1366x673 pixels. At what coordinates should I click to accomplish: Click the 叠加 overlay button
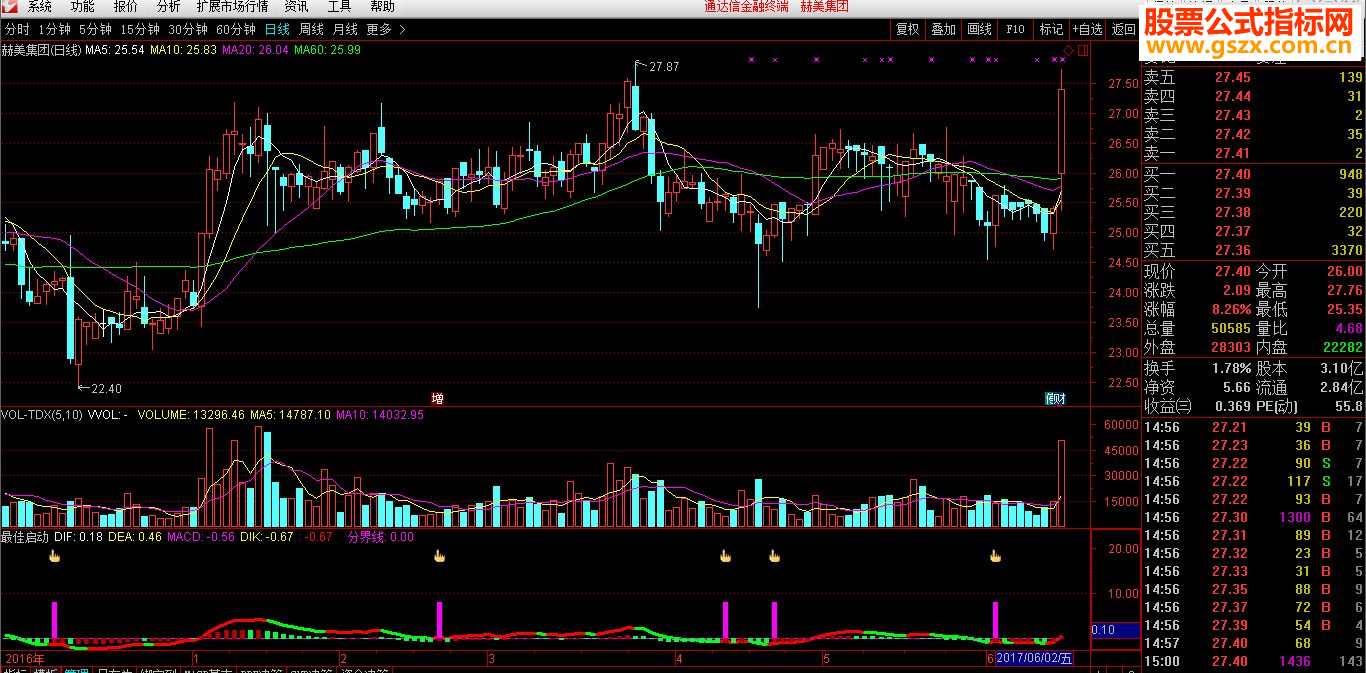point(943,30)
